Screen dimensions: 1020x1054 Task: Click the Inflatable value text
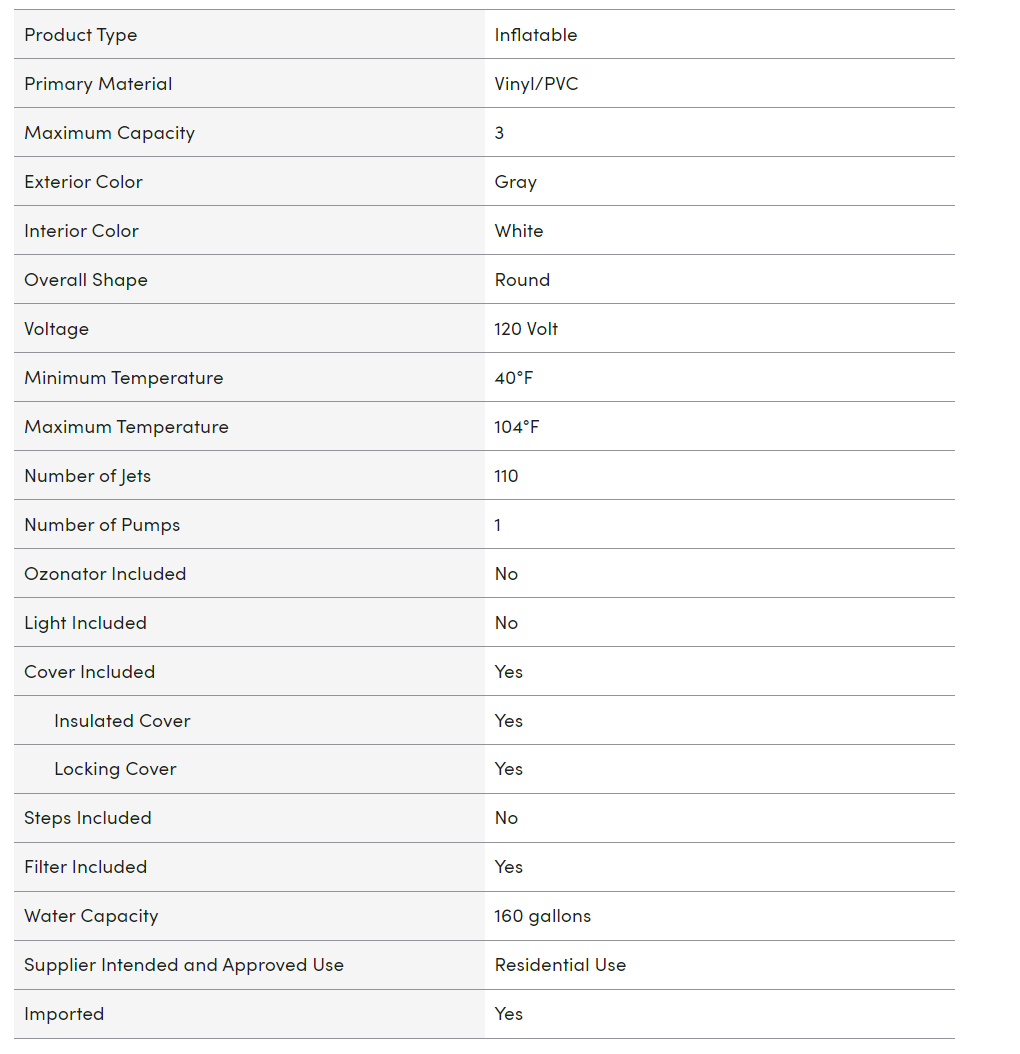[x=536, y=35]
